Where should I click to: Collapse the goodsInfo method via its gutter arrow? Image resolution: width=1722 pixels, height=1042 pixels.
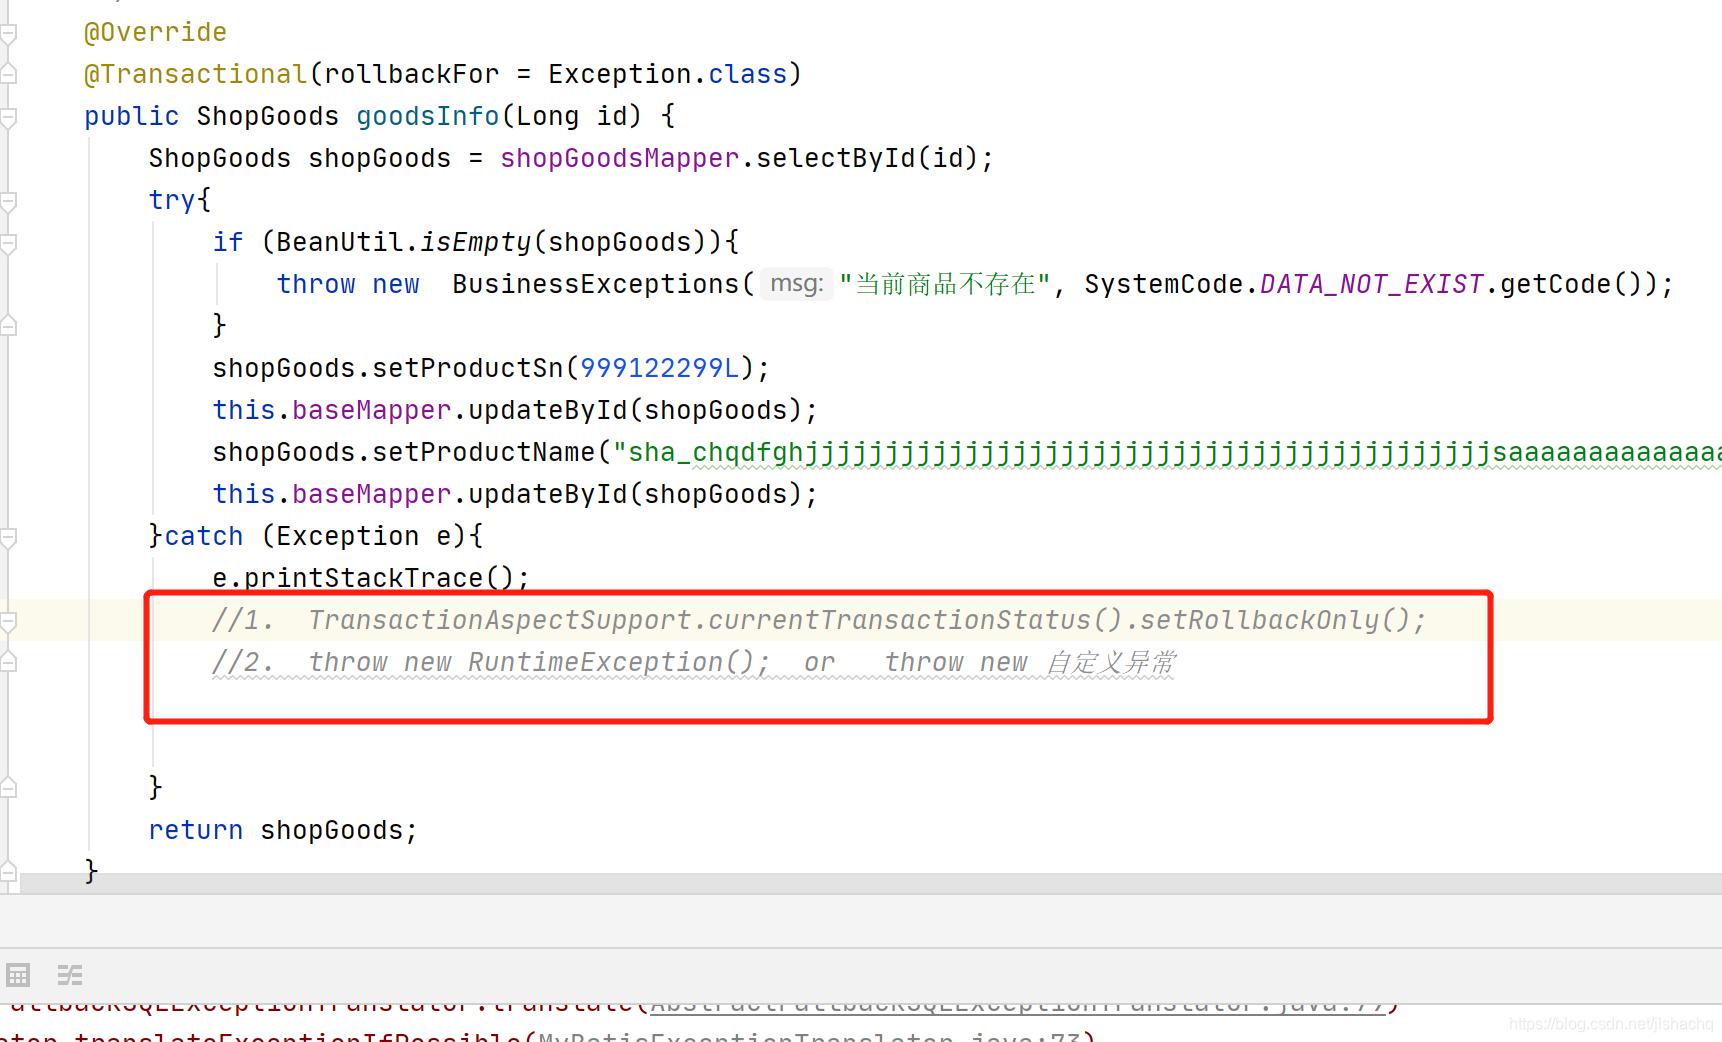[x=9, y=115]
